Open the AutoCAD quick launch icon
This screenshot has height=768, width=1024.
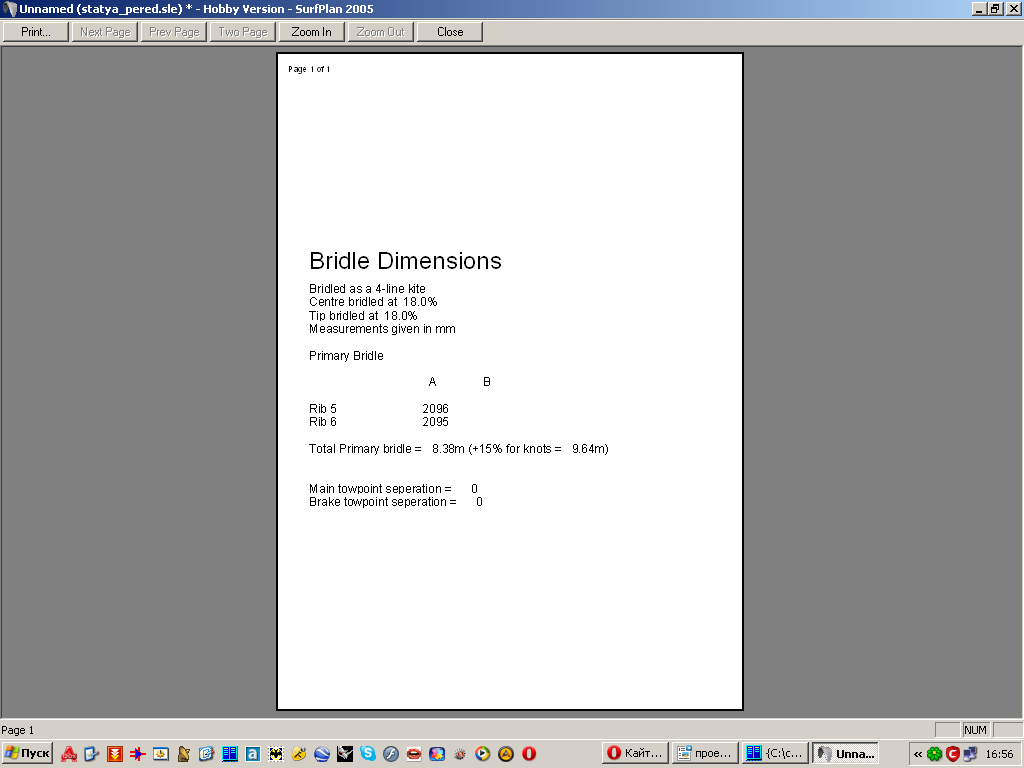(x=69, y=754)
